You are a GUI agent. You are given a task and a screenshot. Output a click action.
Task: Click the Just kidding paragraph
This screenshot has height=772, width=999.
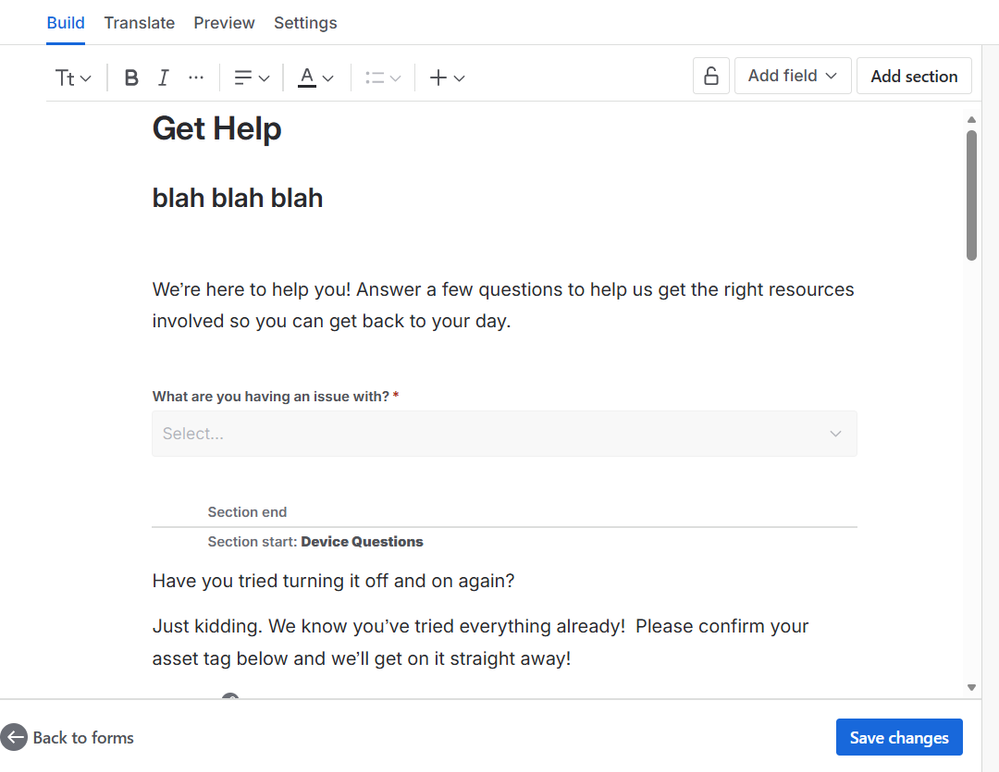pos(480,642)
